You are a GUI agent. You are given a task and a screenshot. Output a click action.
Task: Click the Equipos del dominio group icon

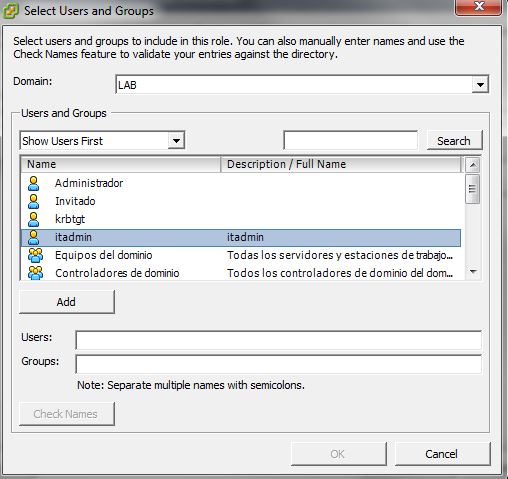[x=35, y=255]
